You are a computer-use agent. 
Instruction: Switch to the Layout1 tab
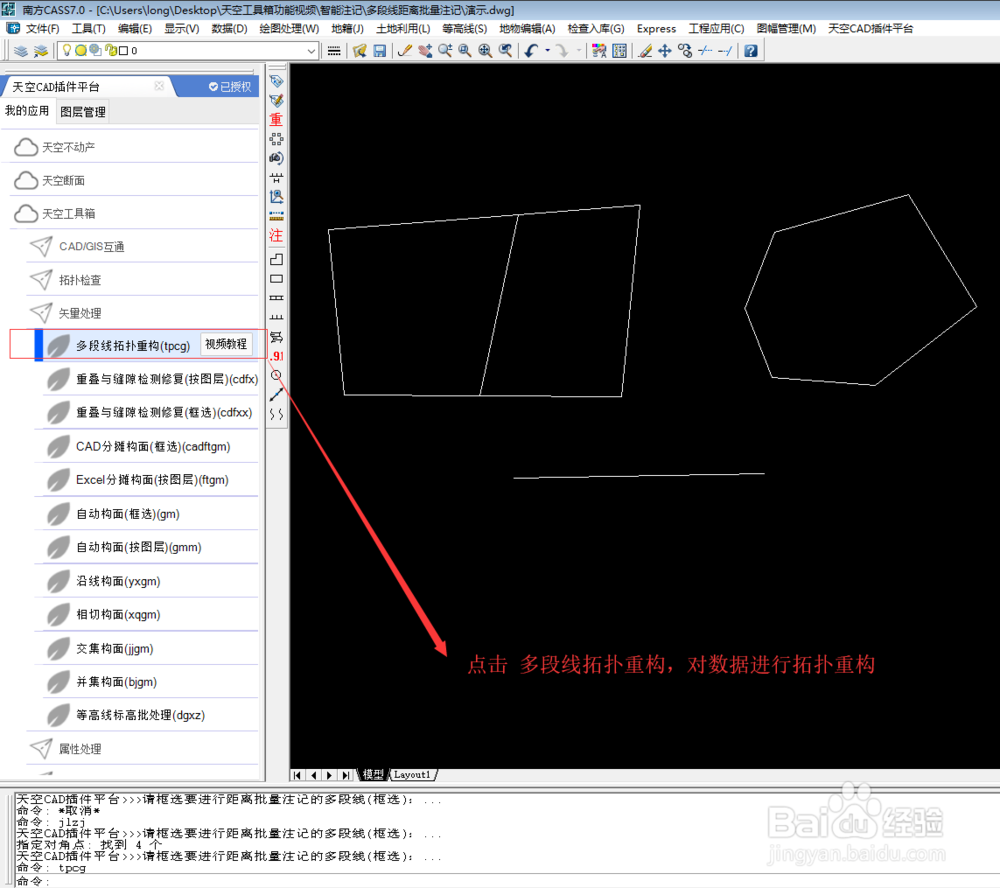tap(413, 774)
